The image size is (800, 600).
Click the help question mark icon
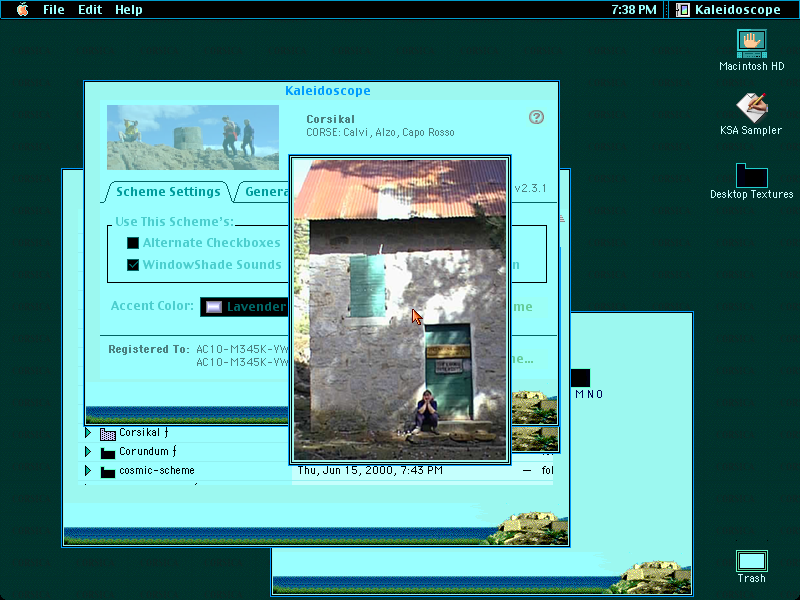tap(536, 117)
